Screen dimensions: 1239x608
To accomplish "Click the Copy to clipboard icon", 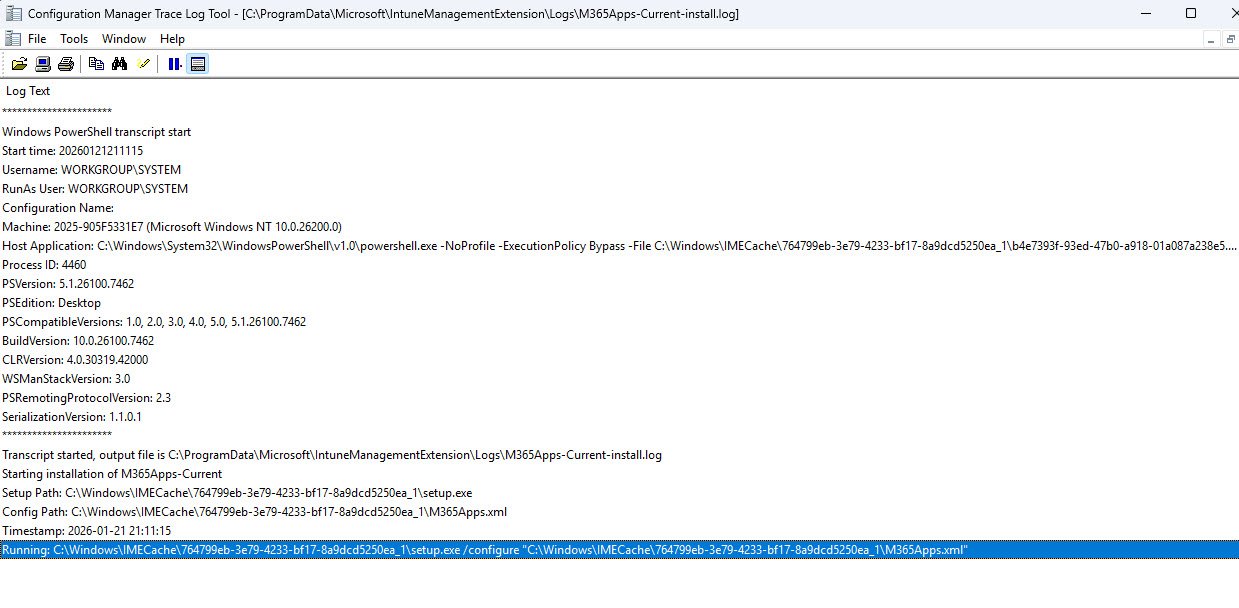I will tap(96, 64).
